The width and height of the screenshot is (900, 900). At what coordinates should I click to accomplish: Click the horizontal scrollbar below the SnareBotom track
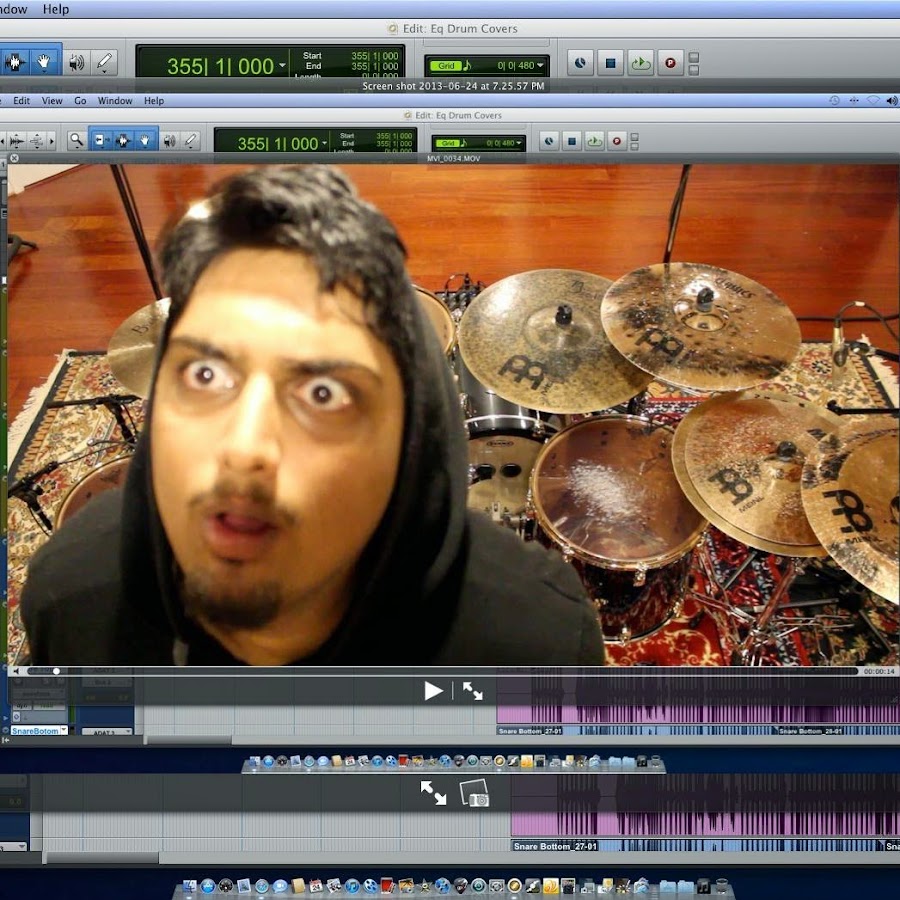188,740
